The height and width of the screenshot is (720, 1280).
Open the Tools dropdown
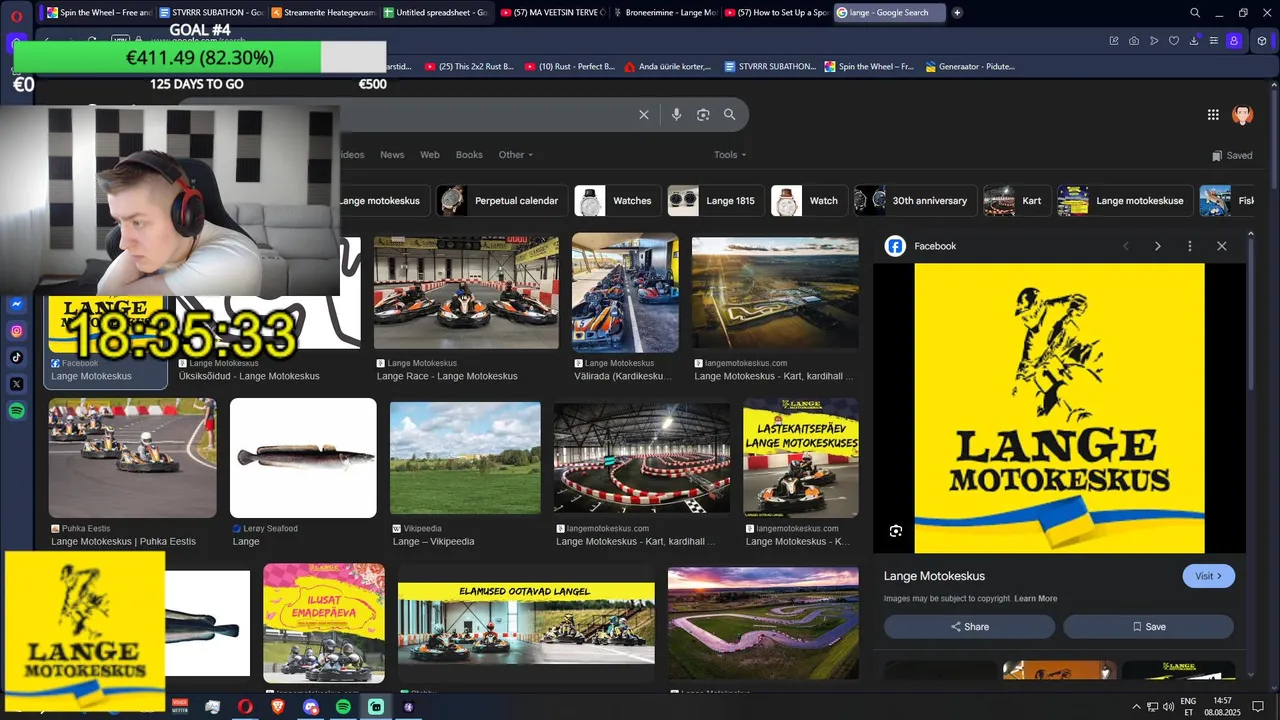(x=730, y=155)
